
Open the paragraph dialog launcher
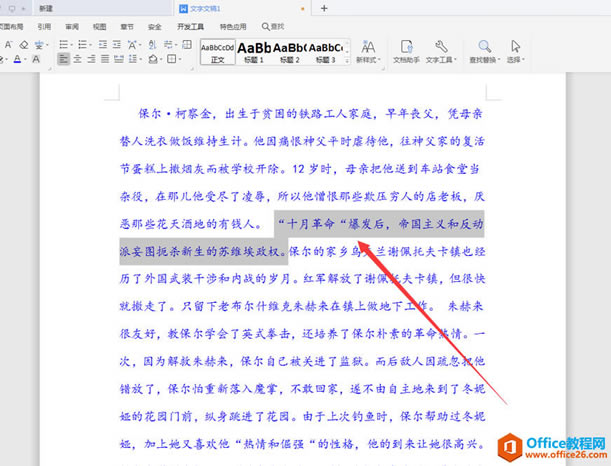[x=192, y=69]
